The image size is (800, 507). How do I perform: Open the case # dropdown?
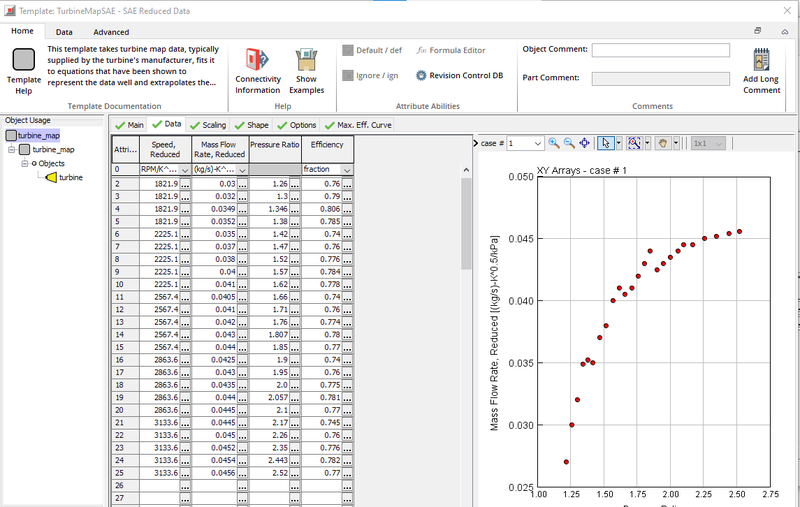537,144
